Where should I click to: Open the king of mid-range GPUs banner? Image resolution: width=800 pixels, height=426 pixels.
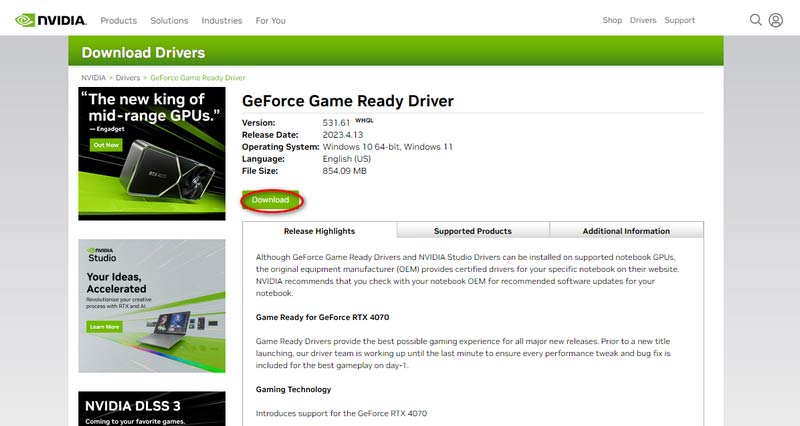click(152, 154)
